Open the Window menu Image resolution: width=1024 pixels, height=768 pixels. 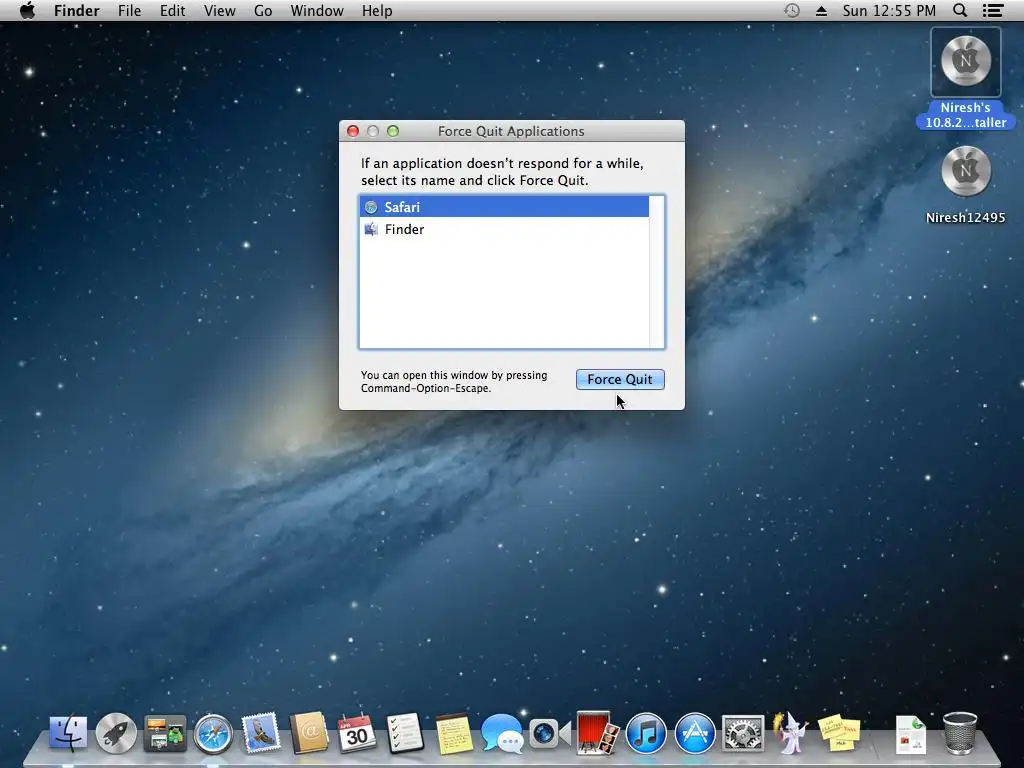click(x=317, y=10)
